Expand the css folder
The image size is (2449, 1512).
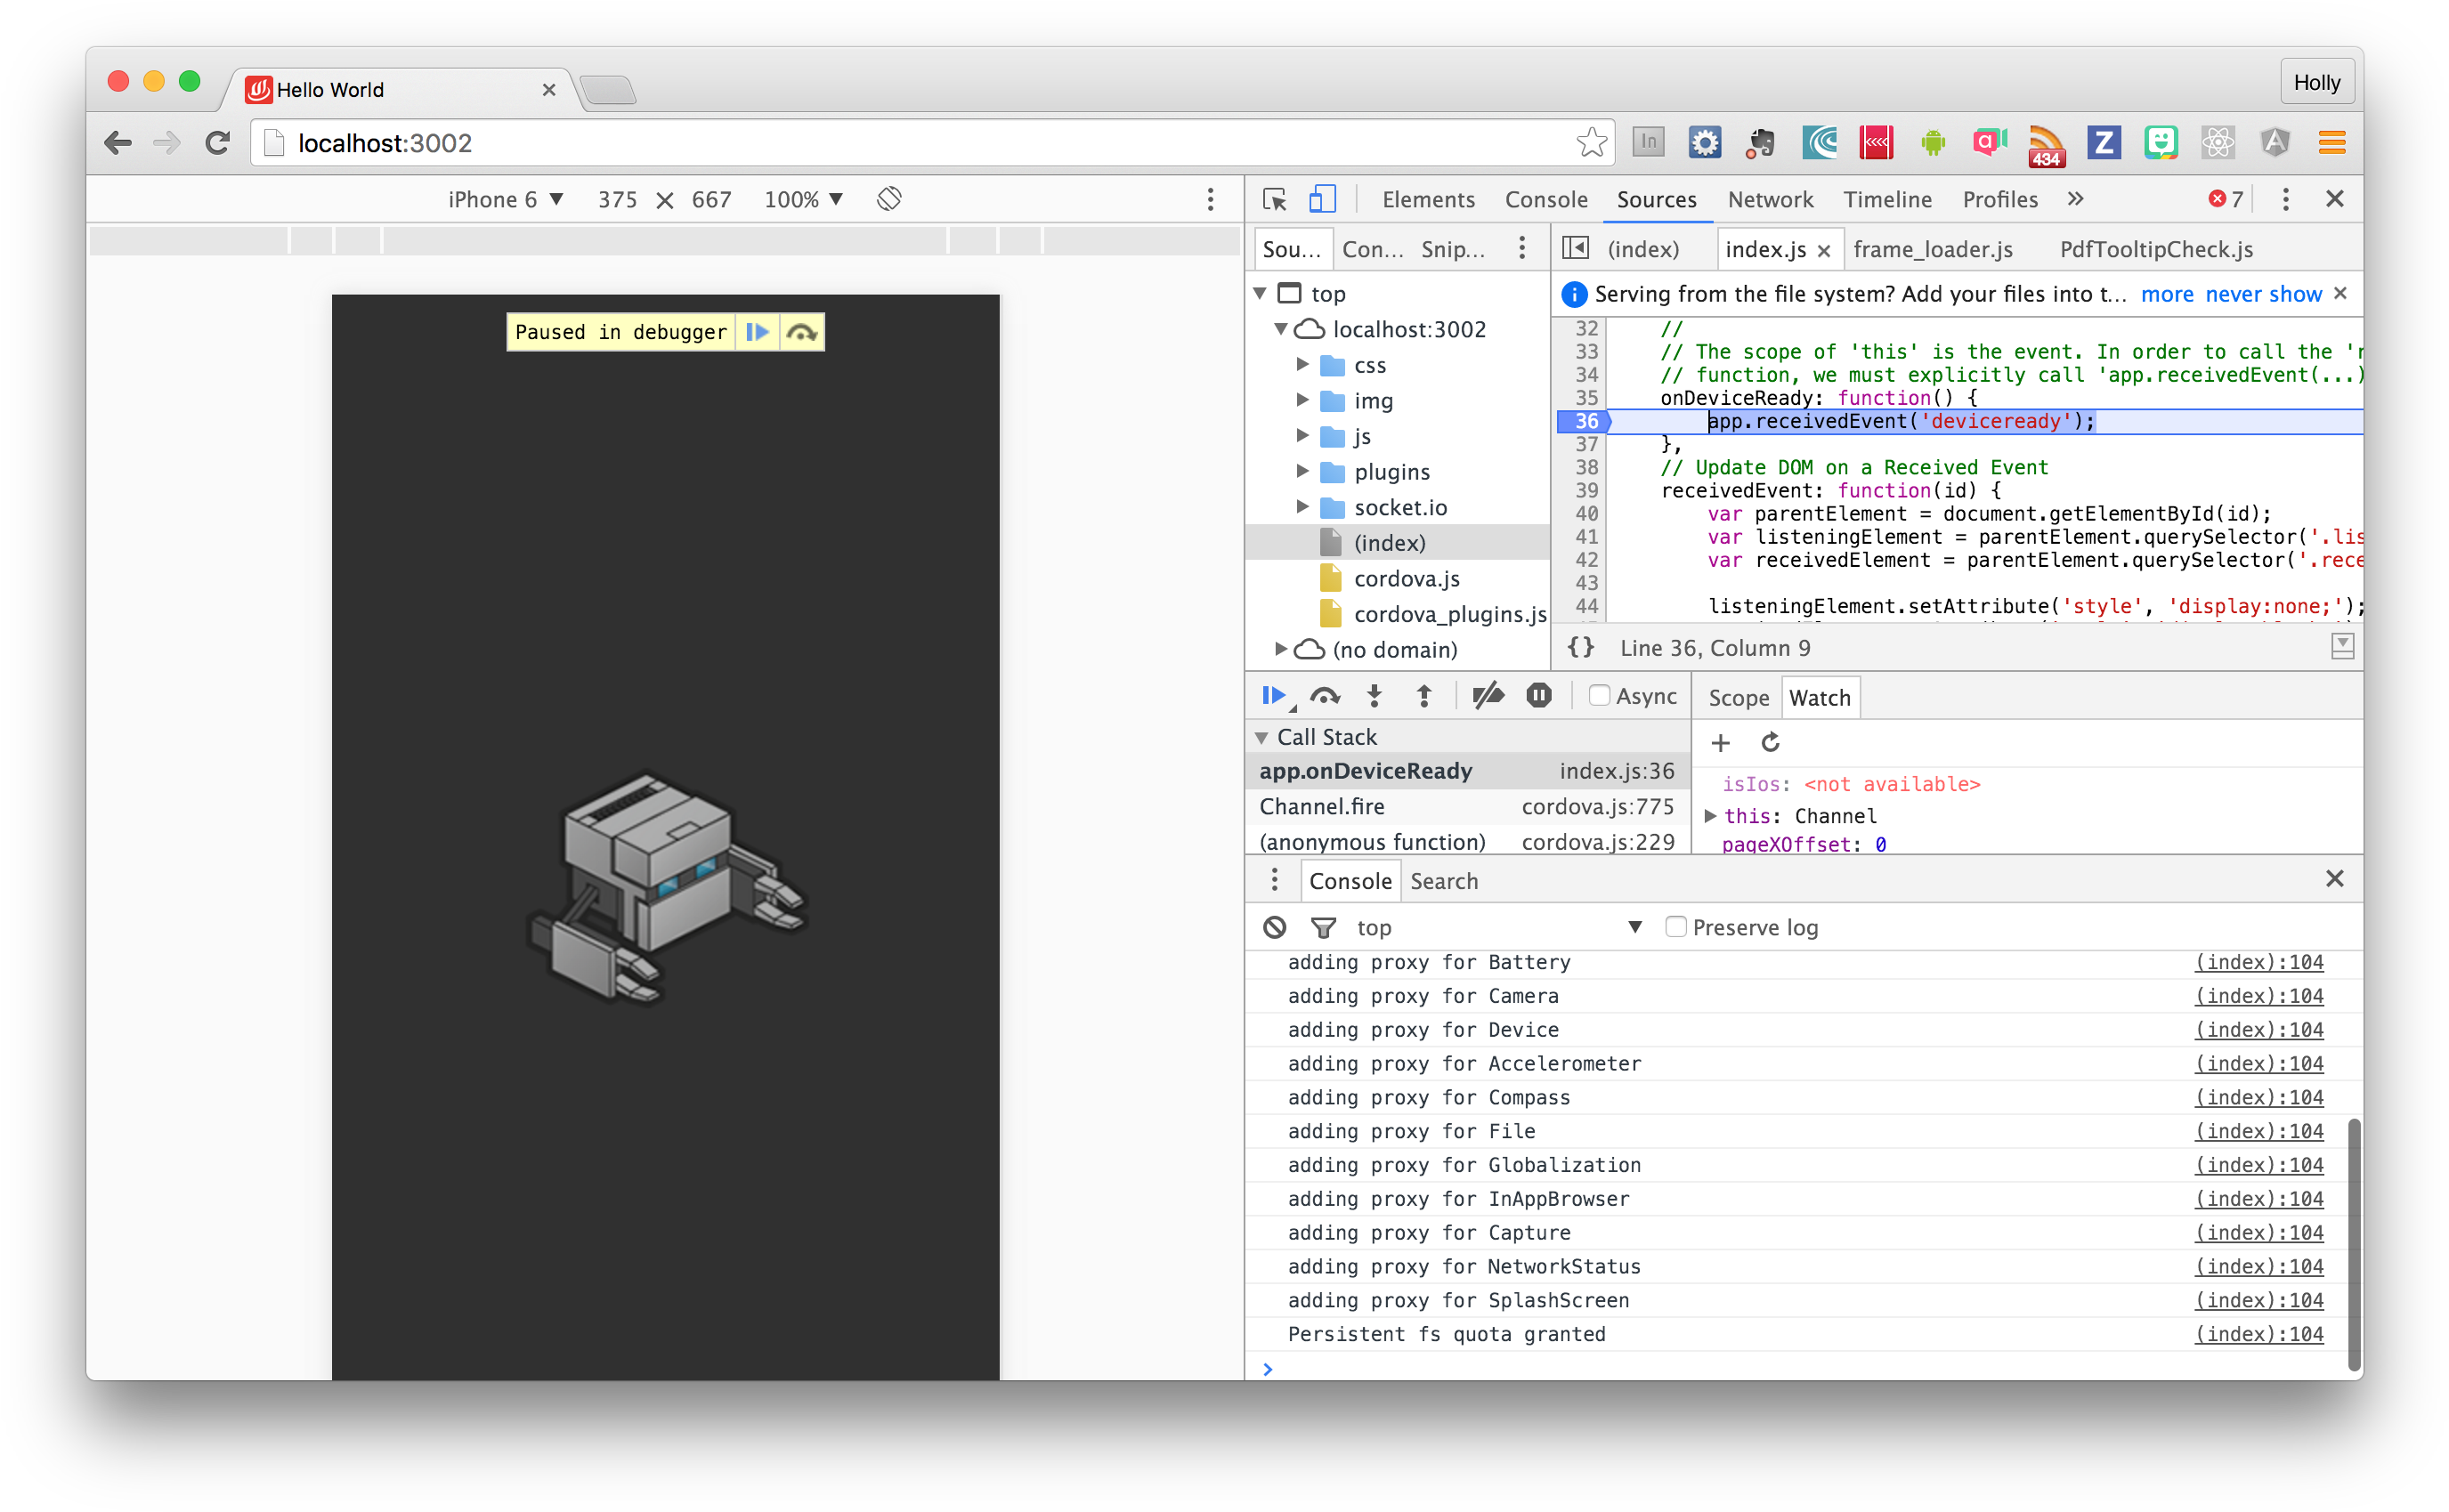click(1302, 364)
